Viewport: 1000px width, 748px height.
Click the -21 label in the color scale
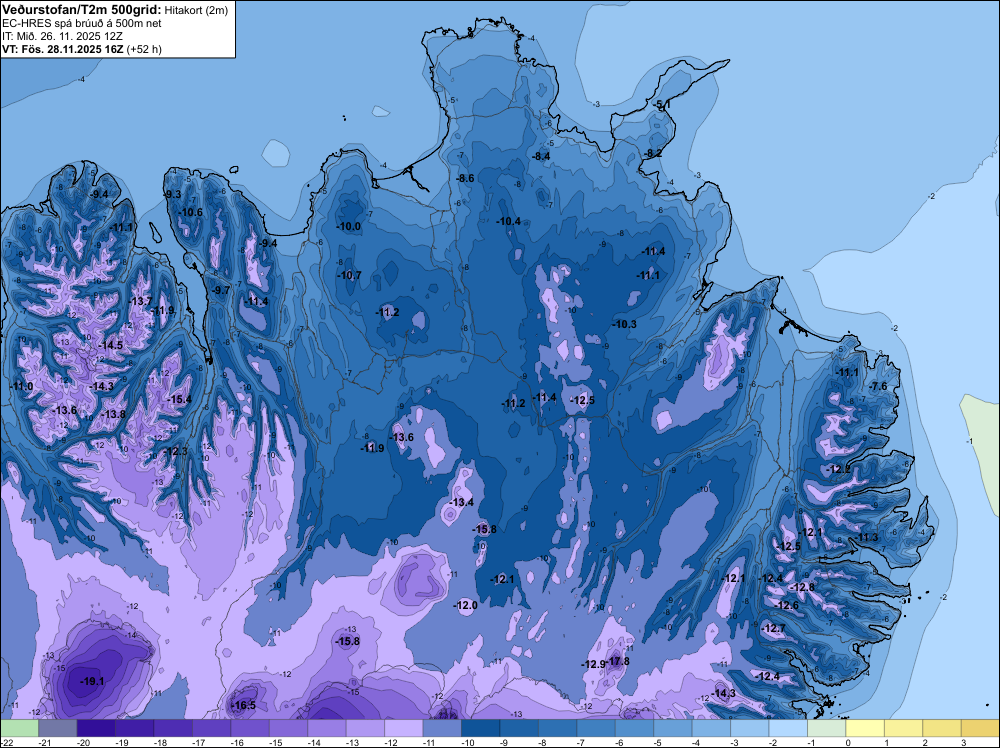(45, 742)
